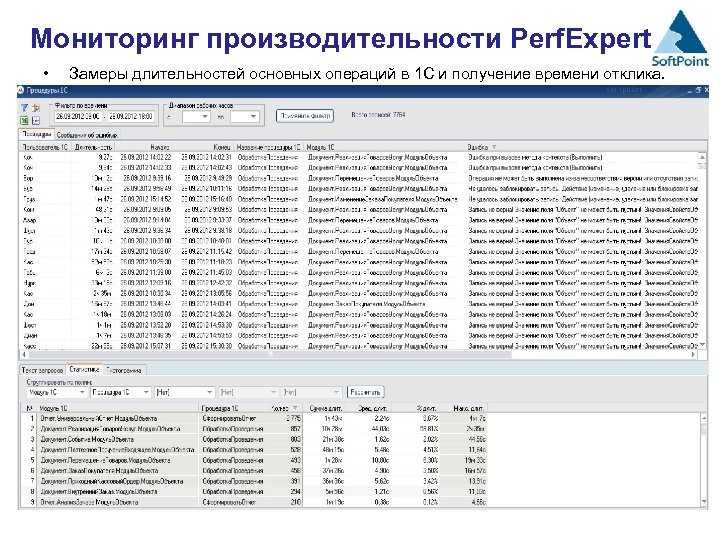
Task: Open the Текст запросов tab
Action: (42, 370)
